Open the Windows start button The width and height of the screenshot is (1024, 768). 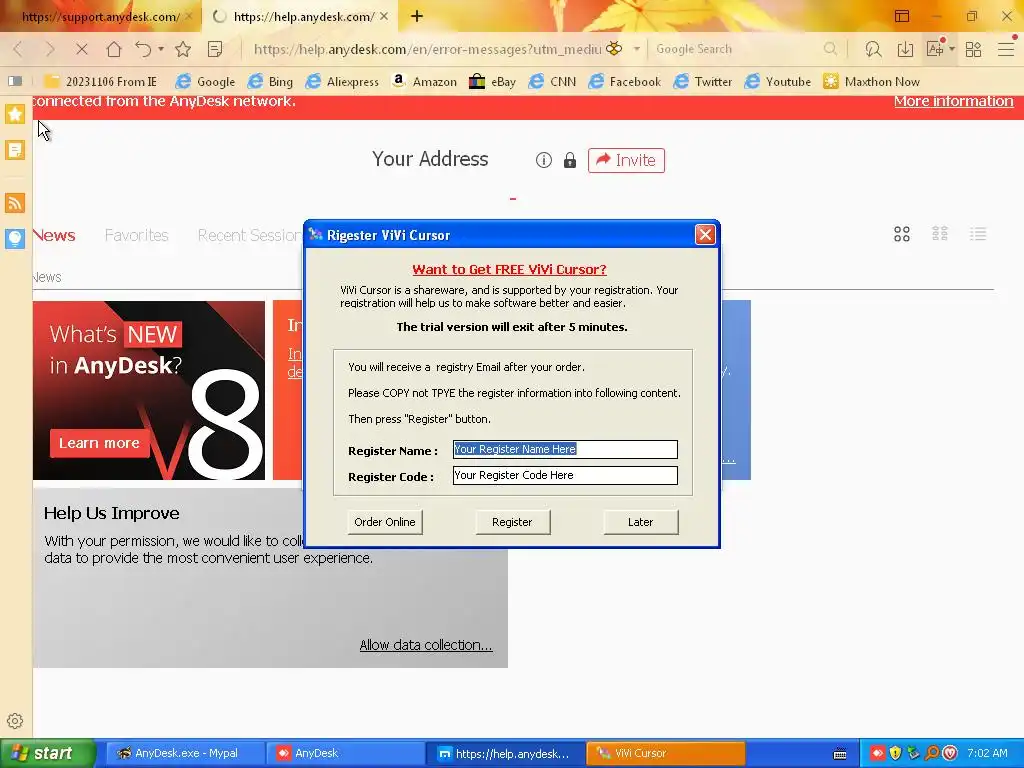pos(48,753)
